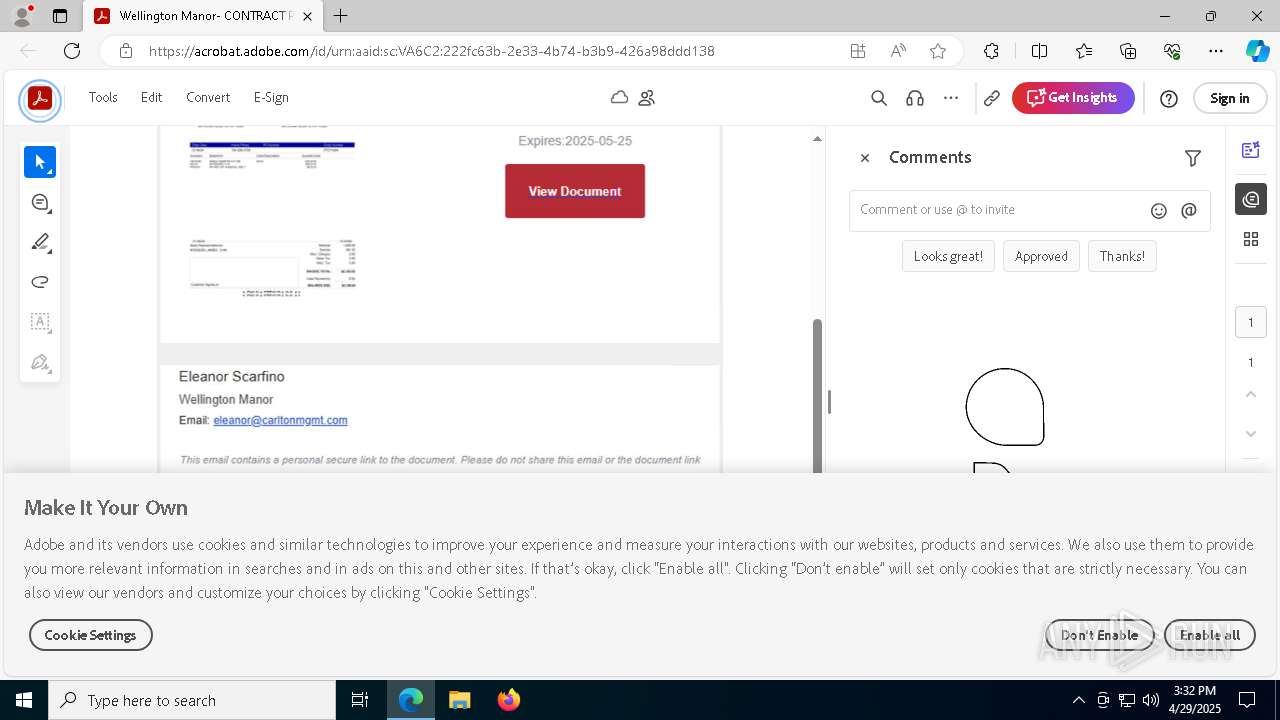Screen dimensions: 1280x720
Task: Click the Enable all cookies button
Action: [x=1209, y=635]
